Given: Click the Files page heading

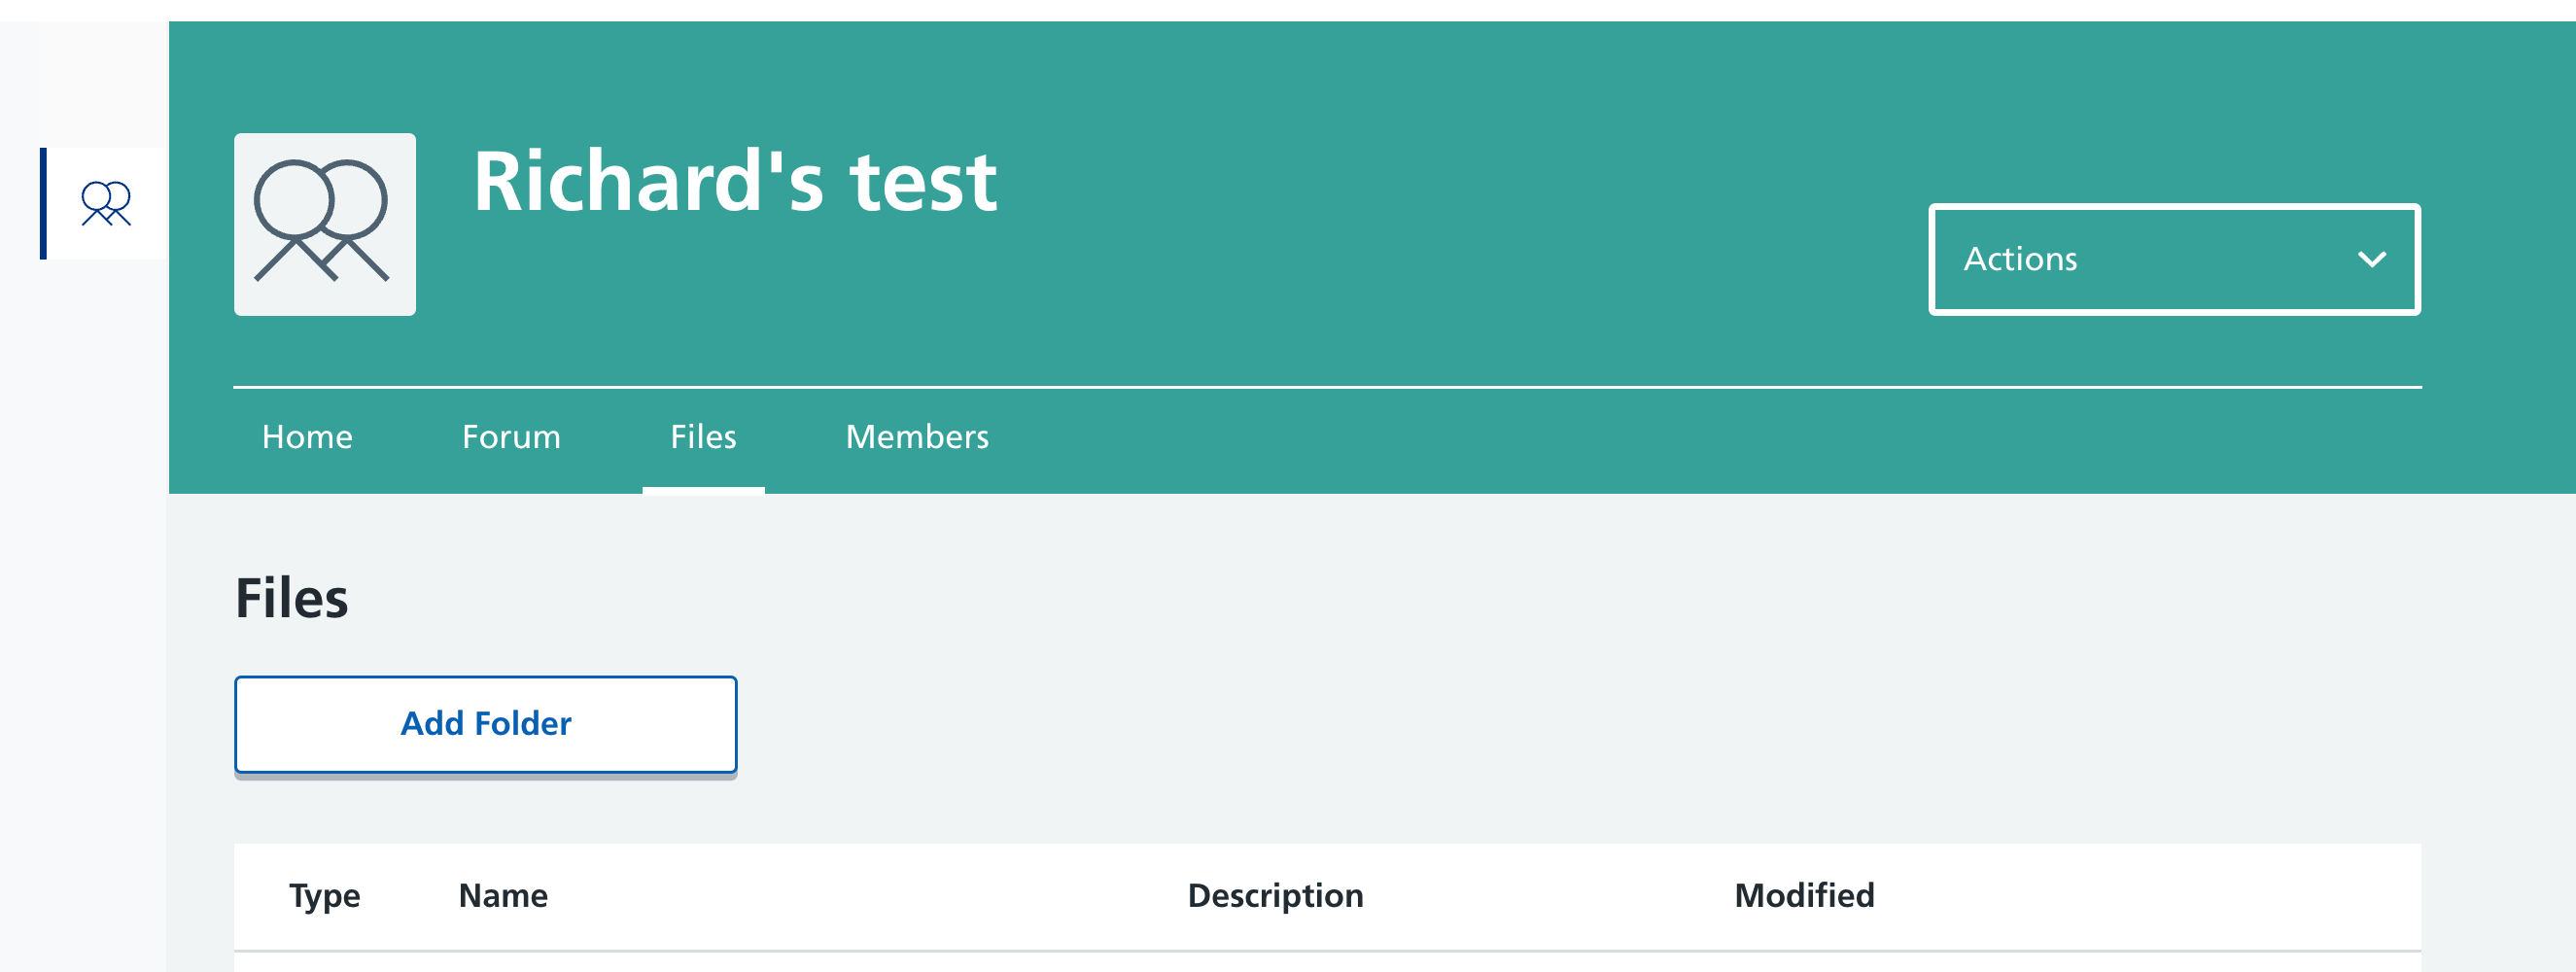Looking at the screenshot, I should pos(291,598).
